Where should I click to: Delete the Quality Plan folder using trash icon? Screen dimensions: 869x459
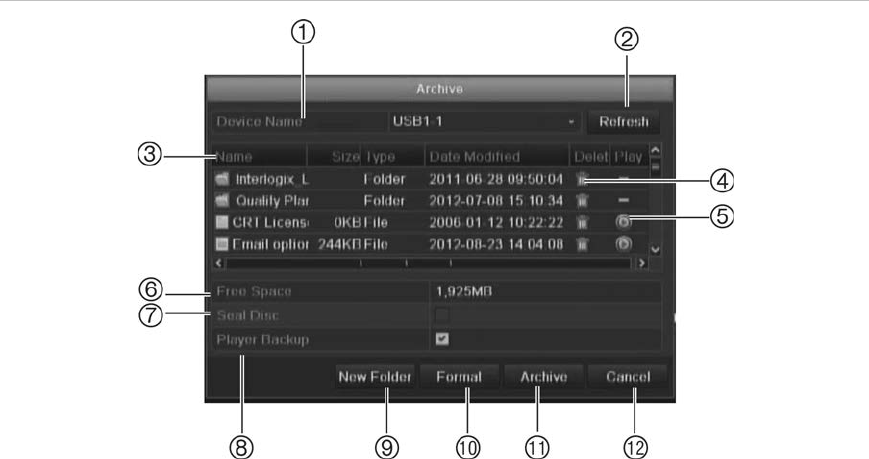coord(581,201)
